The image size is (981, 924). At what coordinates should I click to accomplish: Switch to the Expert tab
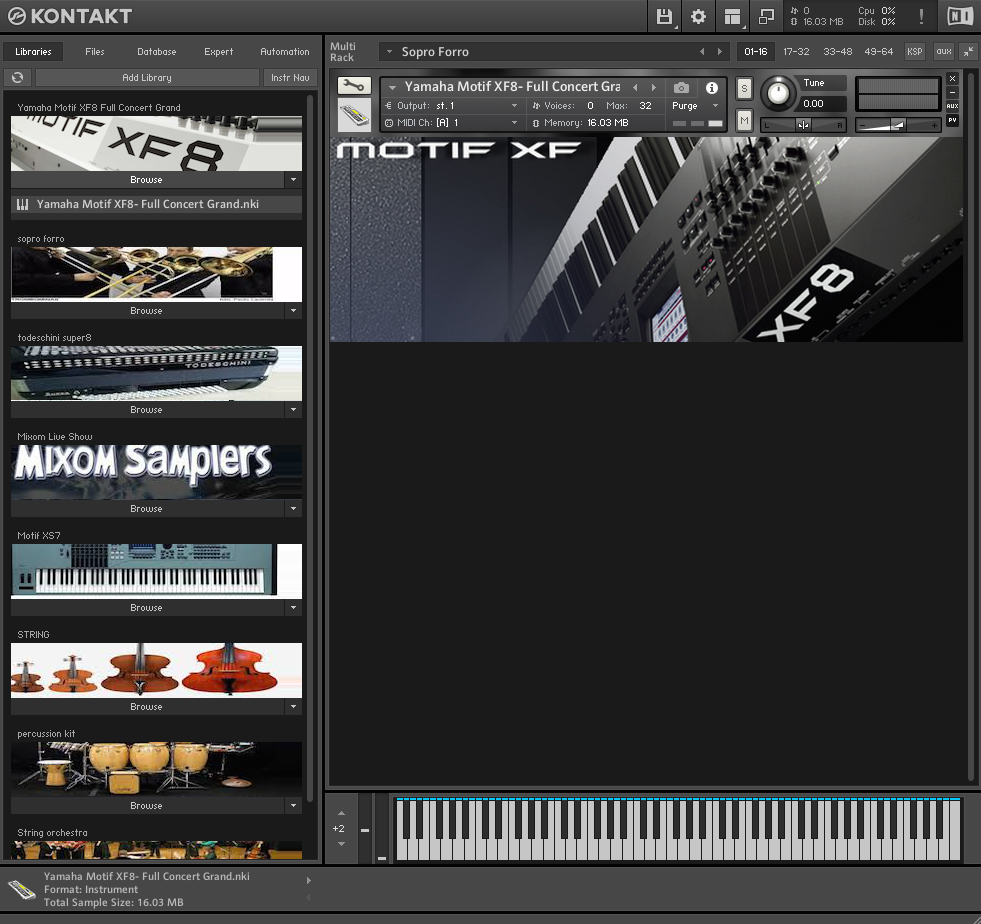pyautogui.click(x=218, y=52)
